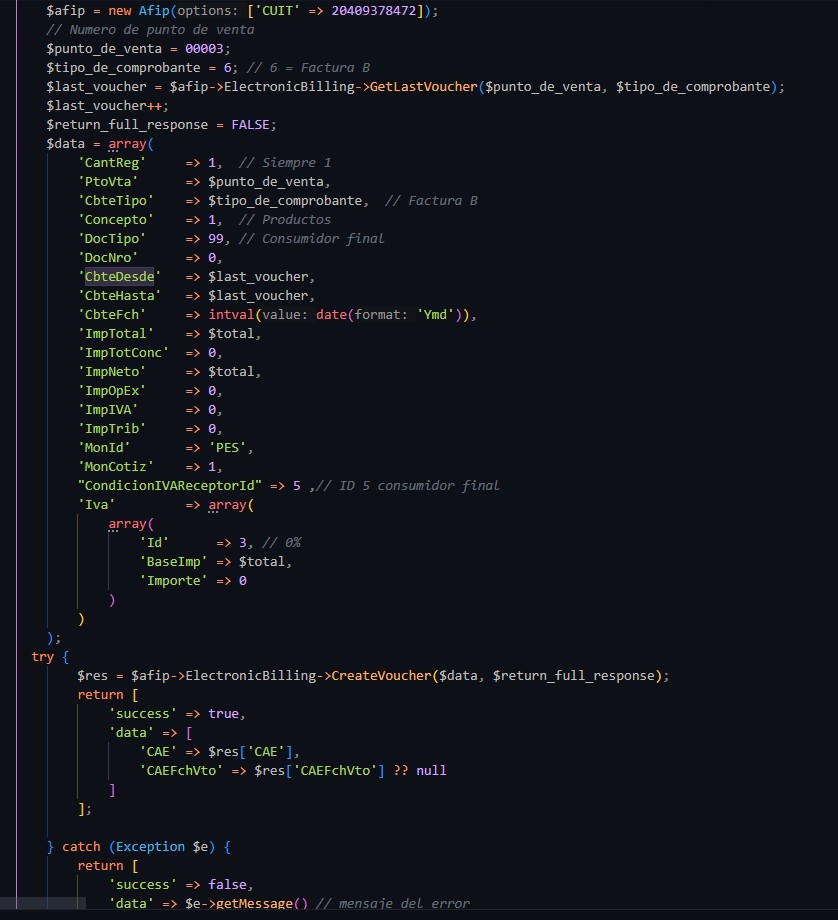Click the 'ImpTotConc' array key
Screen dimensions: 838x920
coord(124,353)
